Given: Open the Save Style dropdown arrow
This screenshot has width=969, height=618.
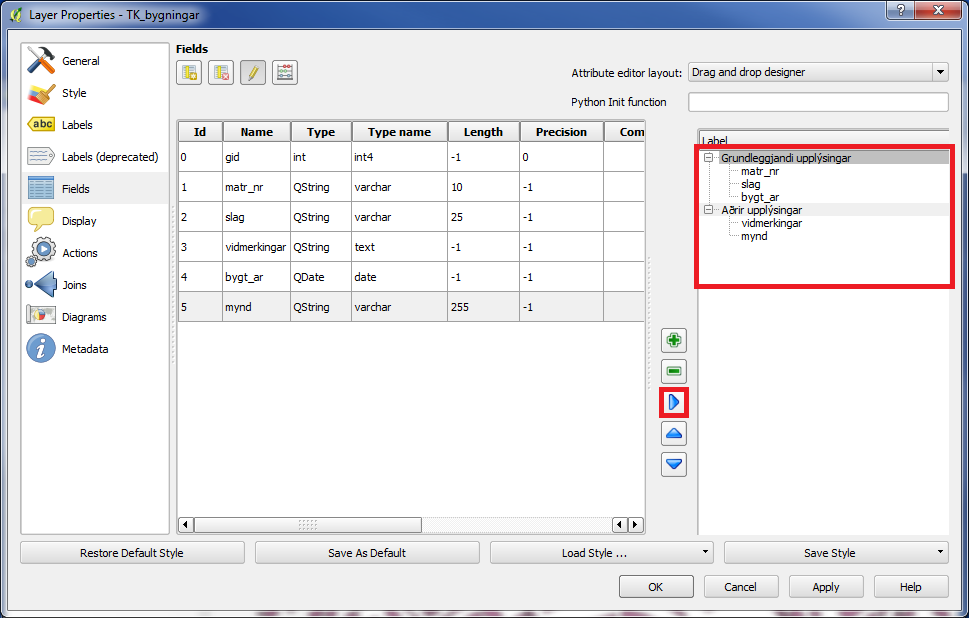Looking at the screenshot, I should [x=940, y=552].
